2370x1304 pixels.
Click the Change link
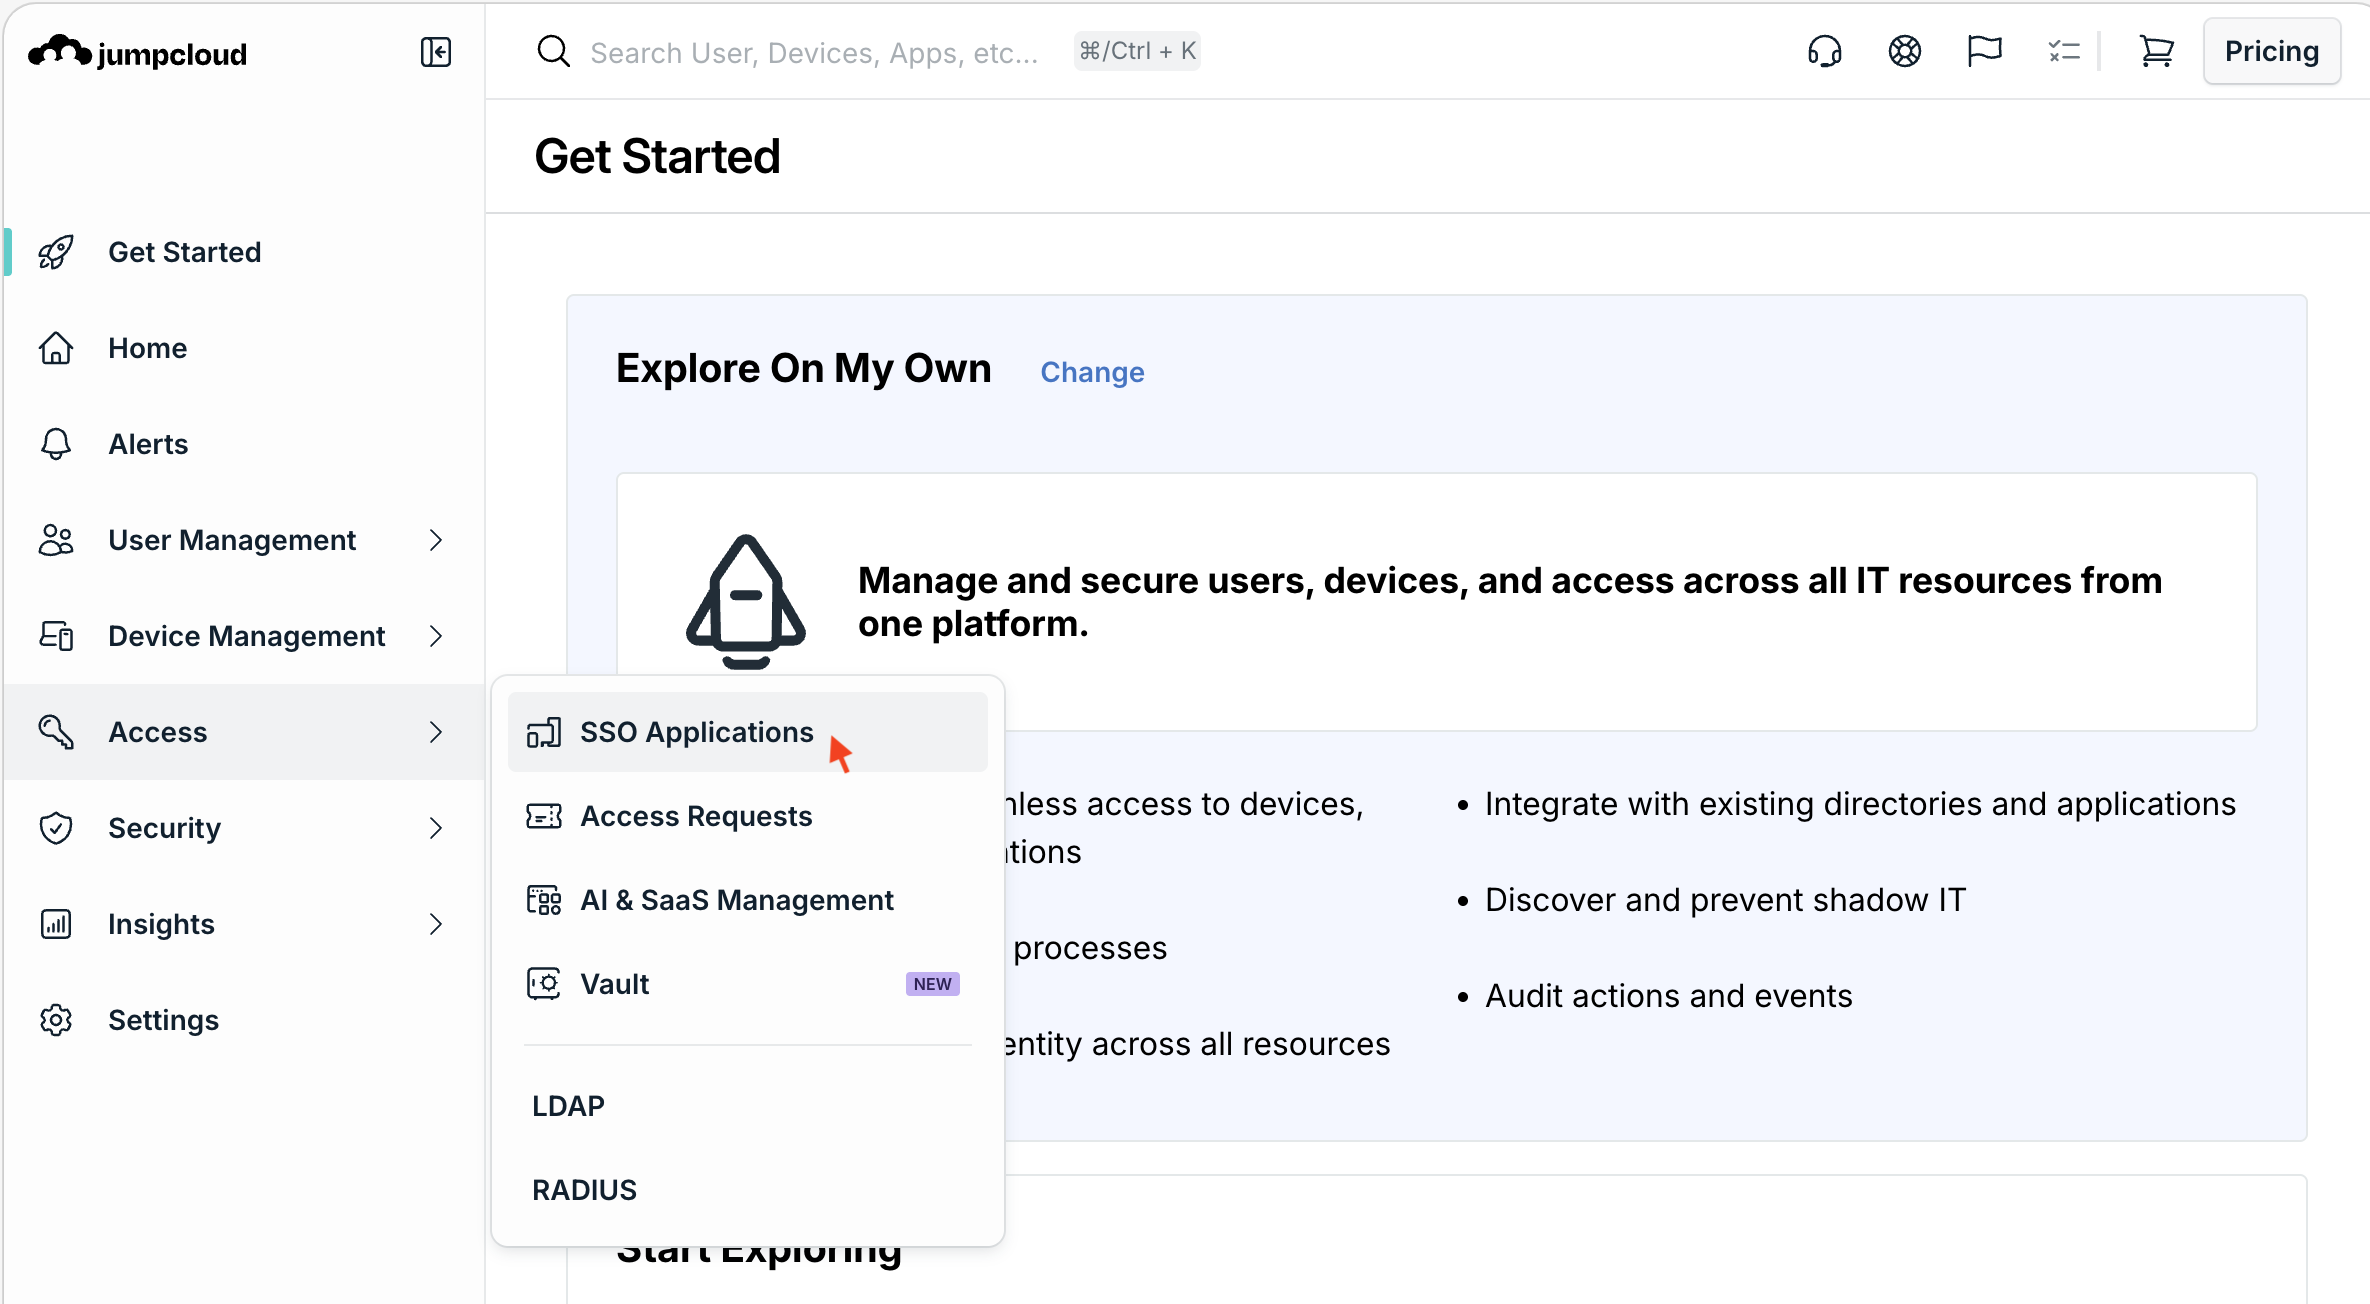[x=1092, y=372]
